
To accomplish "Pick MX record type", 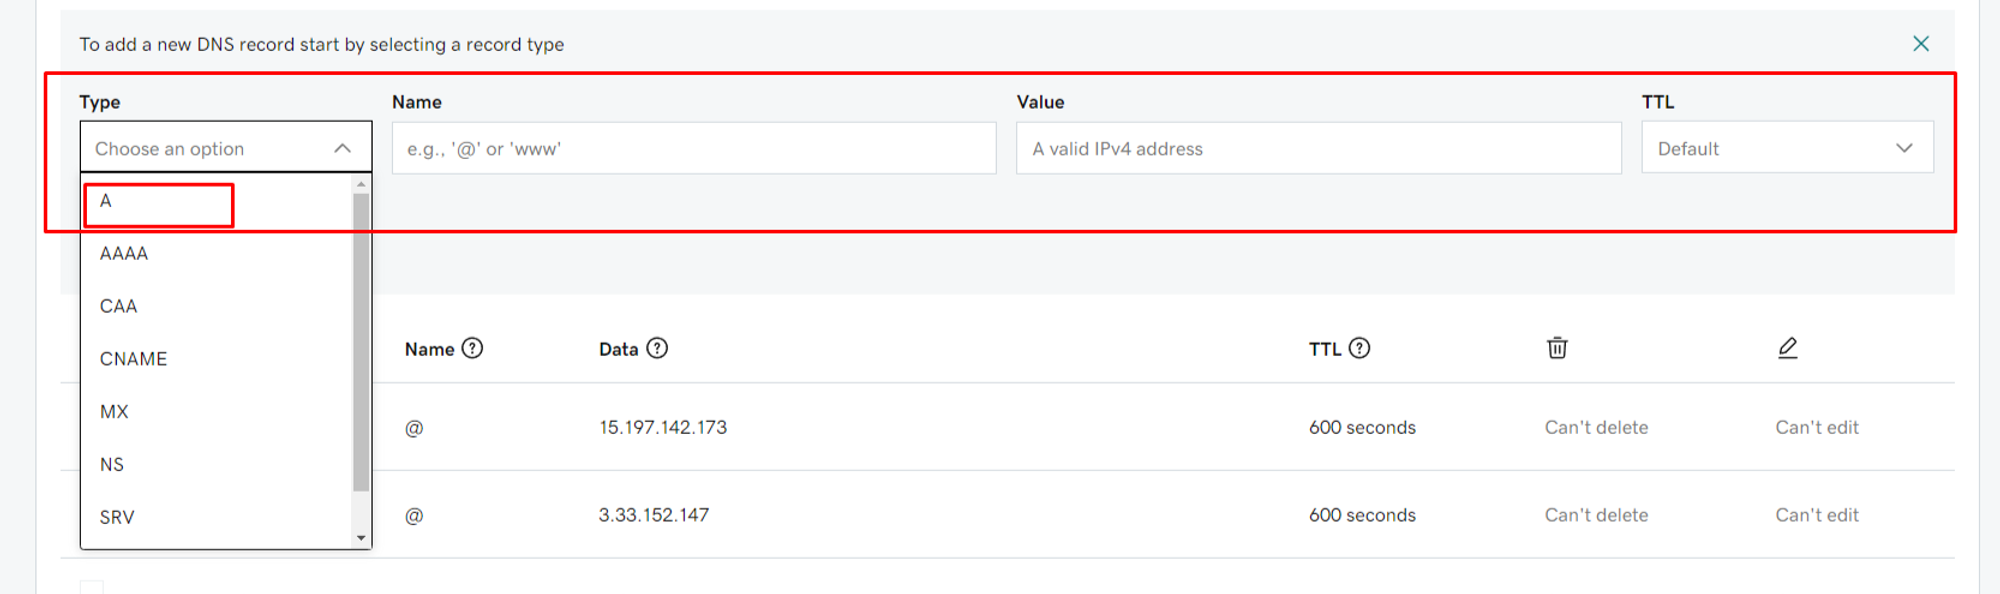I will 217,412.
